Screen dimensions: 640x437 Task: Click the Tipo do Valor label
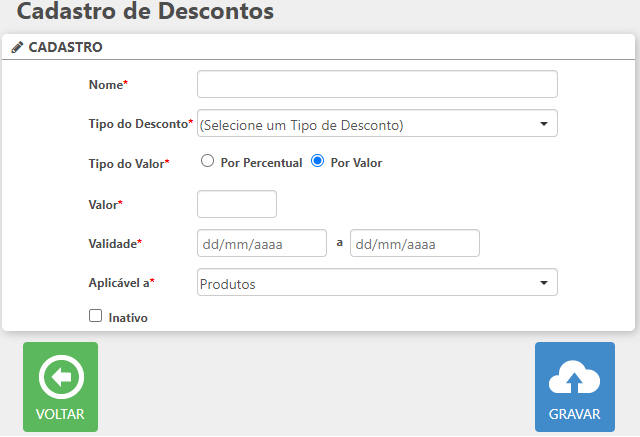point(128,163)
